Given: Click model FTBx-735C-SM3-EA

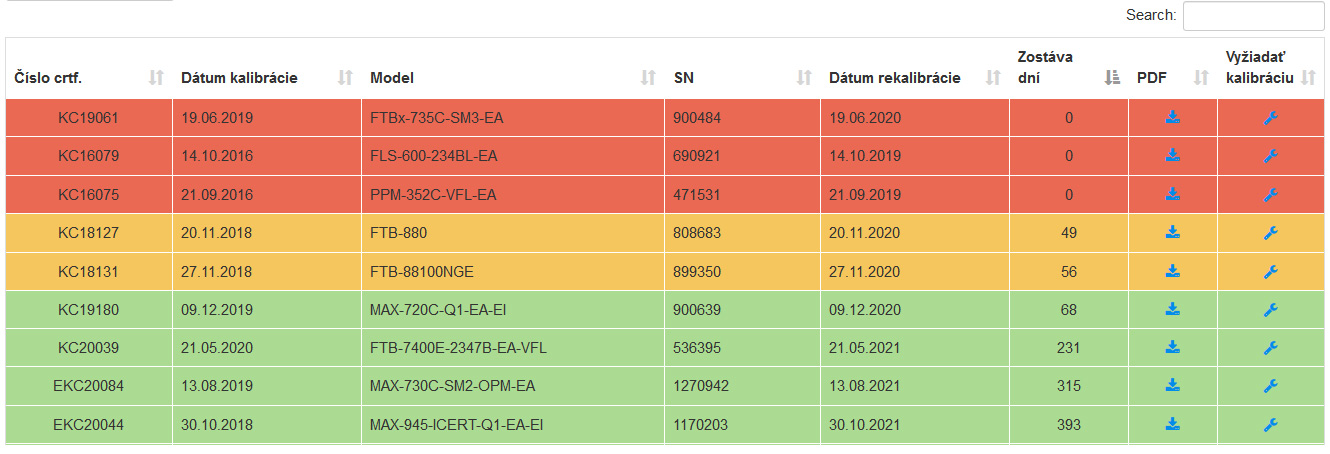Looking at the screenshot, I should (x=437, y=118).
